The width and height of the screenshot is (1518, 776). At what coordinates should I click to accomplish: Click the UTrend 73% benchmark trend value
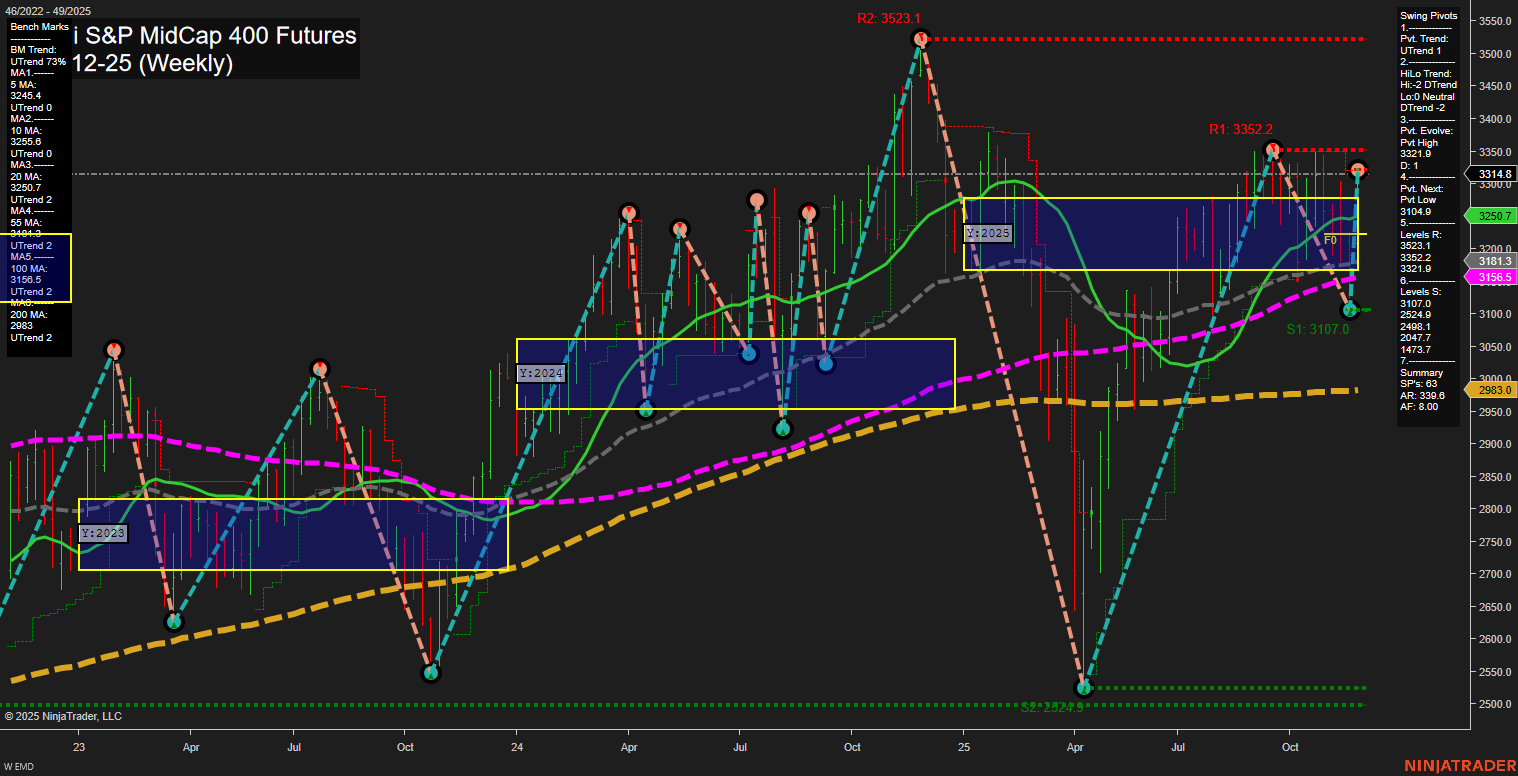click(x=38, y=62)
